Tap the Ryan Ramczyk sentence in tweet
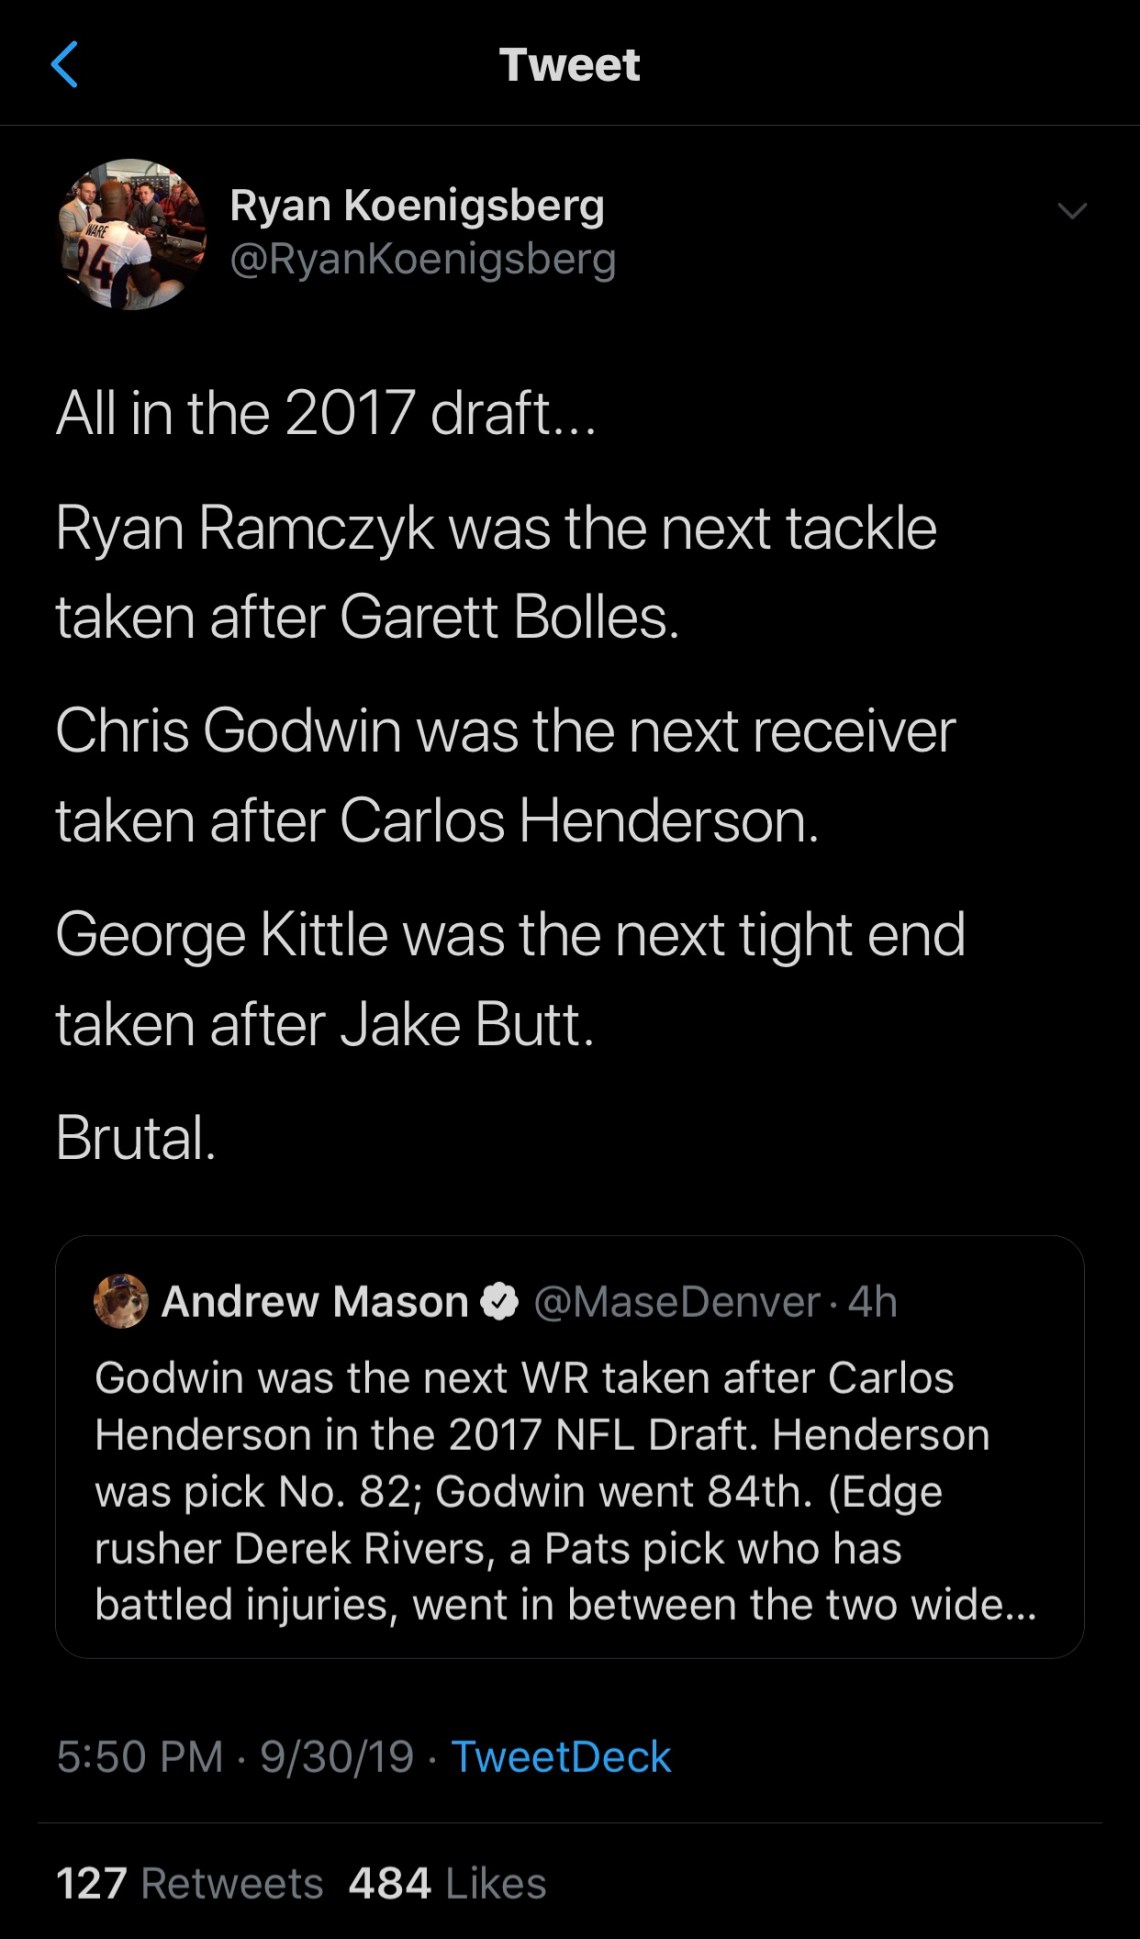1140x1939 pixels. (x=496, y=572)
